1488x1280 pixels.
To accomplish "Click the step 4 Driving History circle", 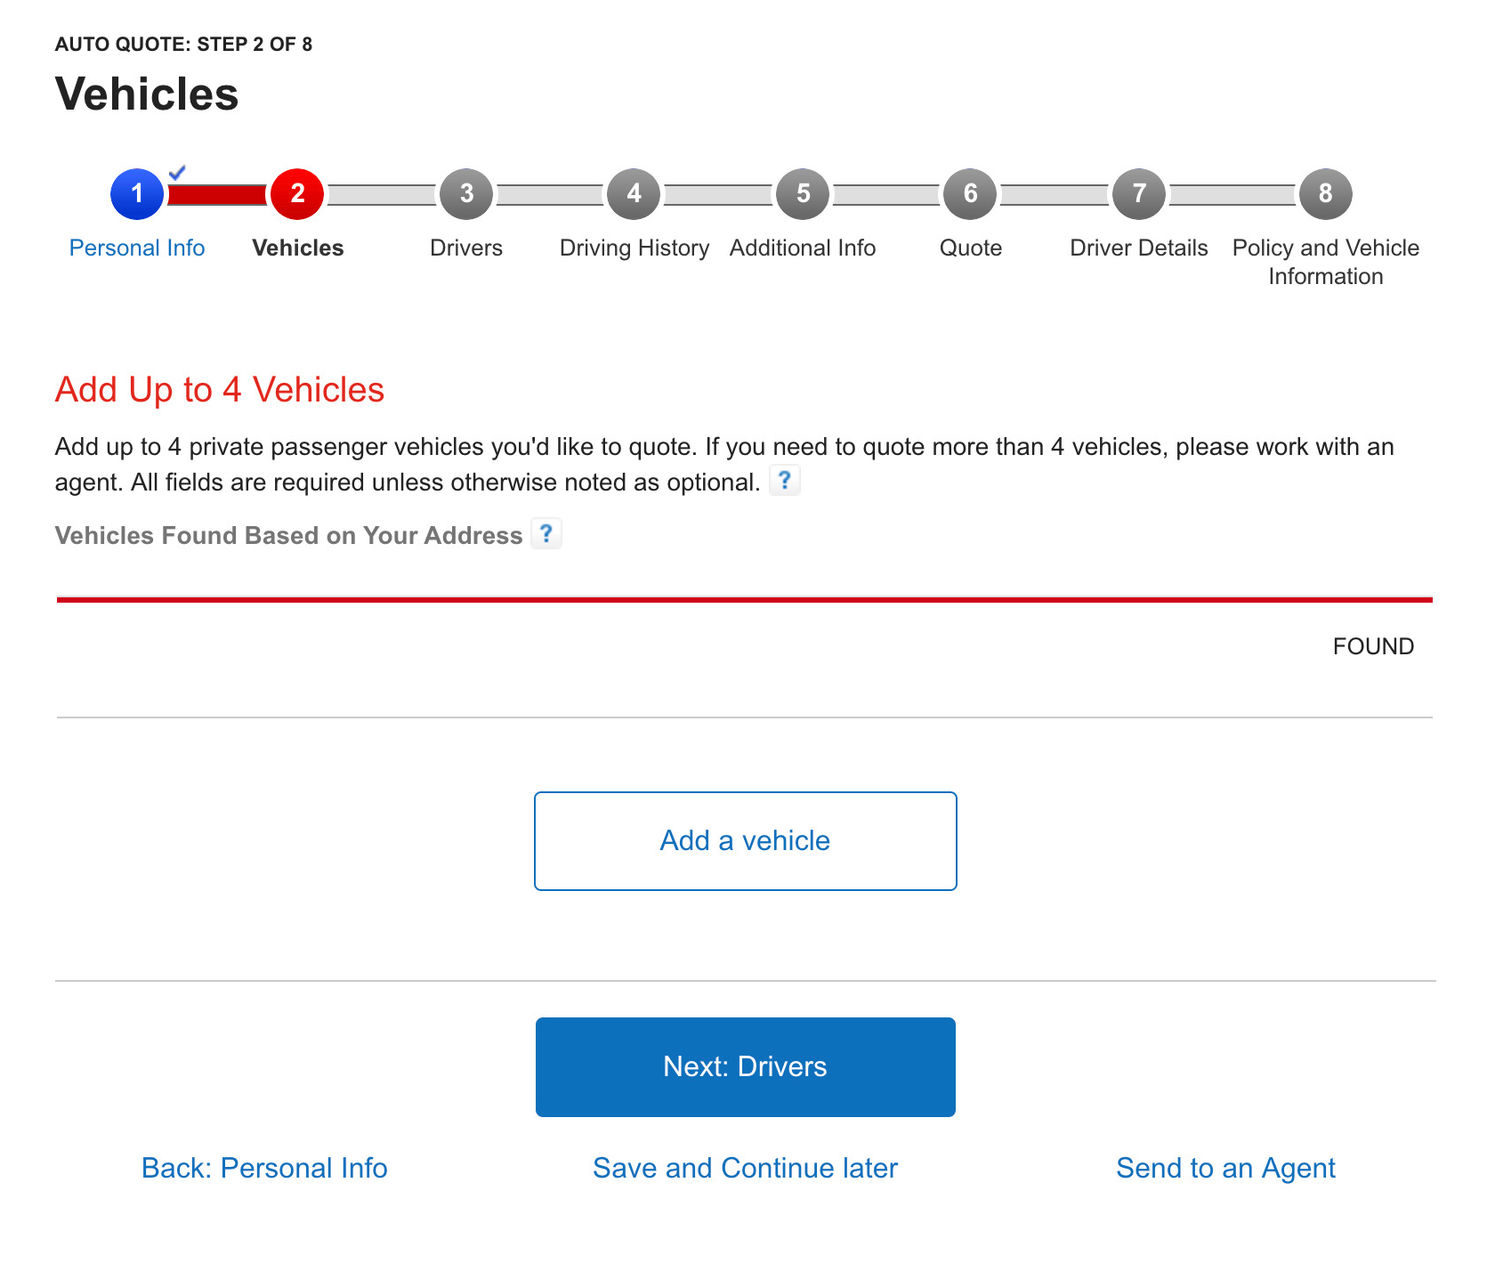I will [x=633, y=194].
